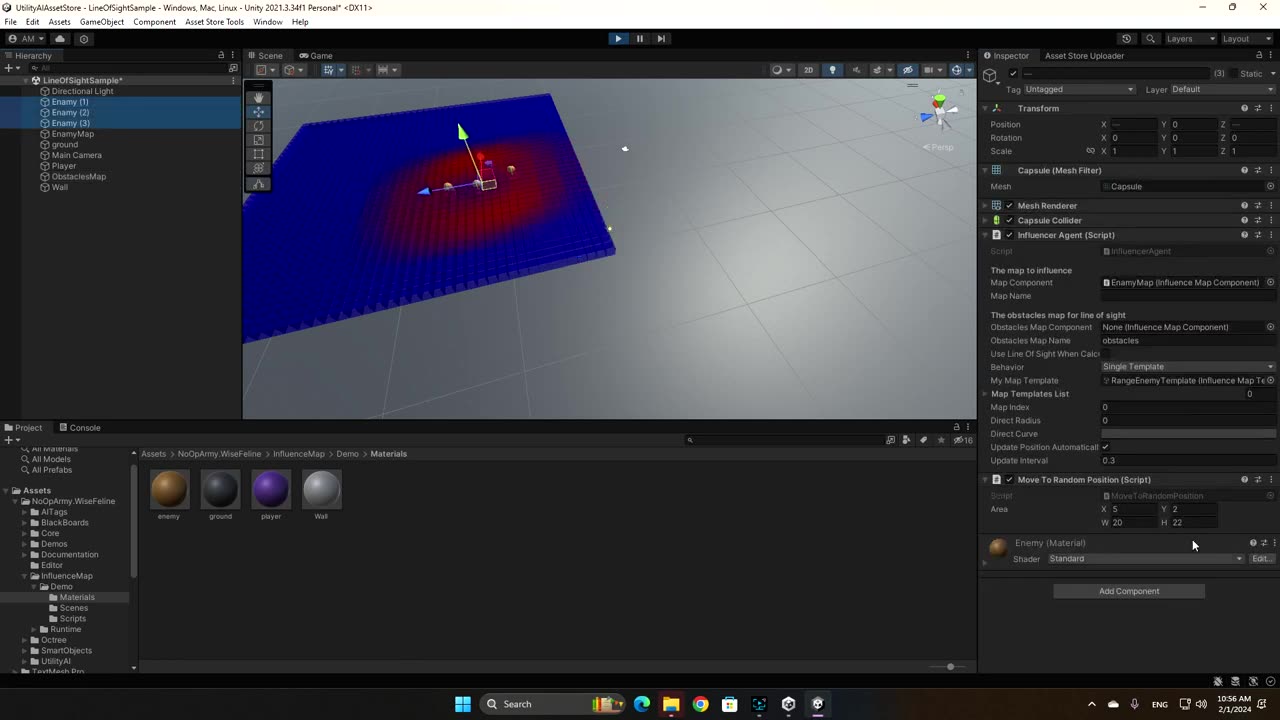This screenshot has width=1280, height=720.
Task: Open the Asset Store Tools menu
Action: (214, 22)
